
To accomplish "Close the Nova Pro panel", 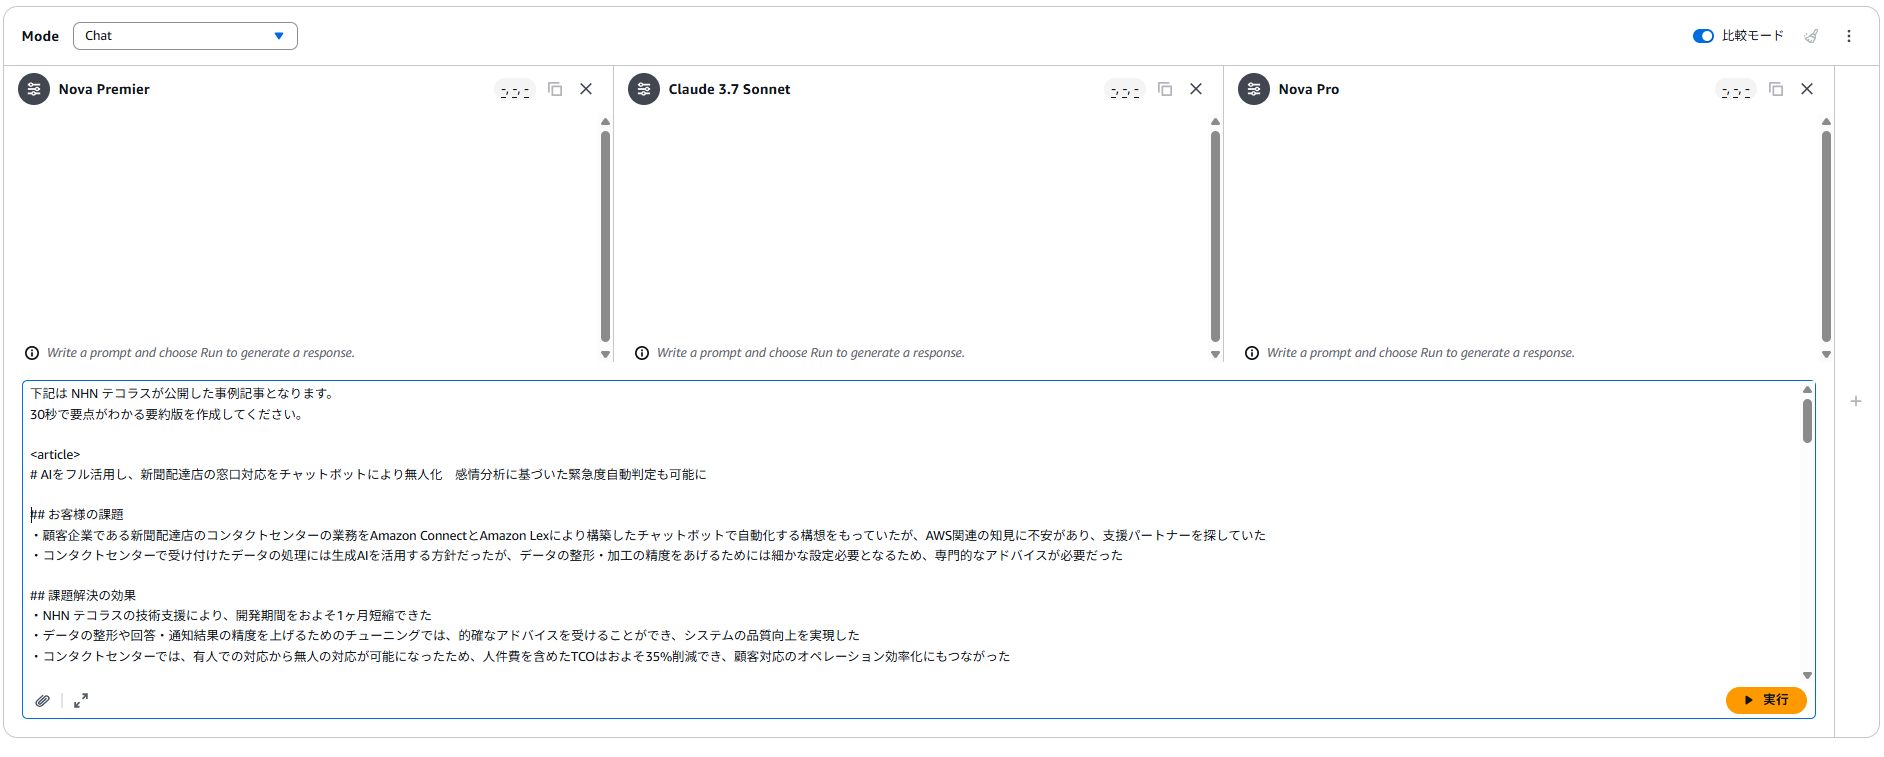I will point(1807,89).
